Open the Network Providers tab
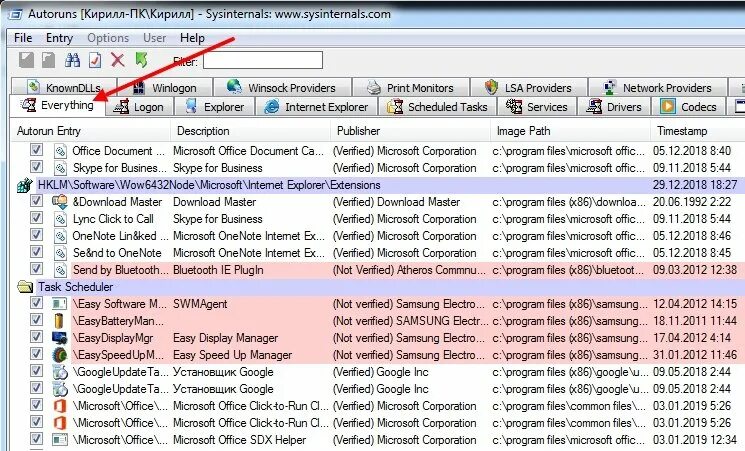The image size is (745, 451). tap(658, 88)
